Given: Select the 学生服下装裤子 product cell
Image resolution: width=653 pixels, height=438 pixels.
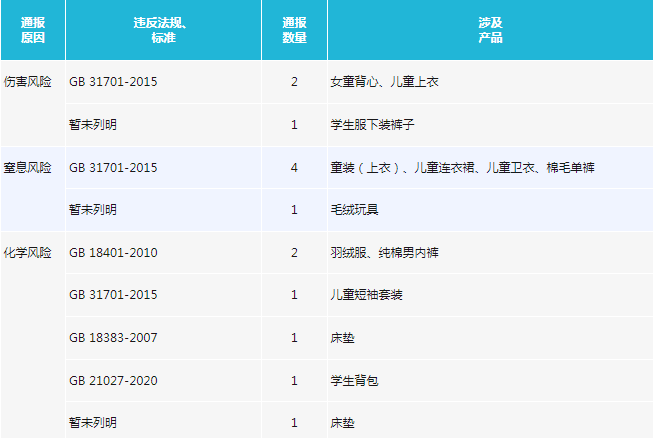Looking at the screenshot, I should click(372, 125).
